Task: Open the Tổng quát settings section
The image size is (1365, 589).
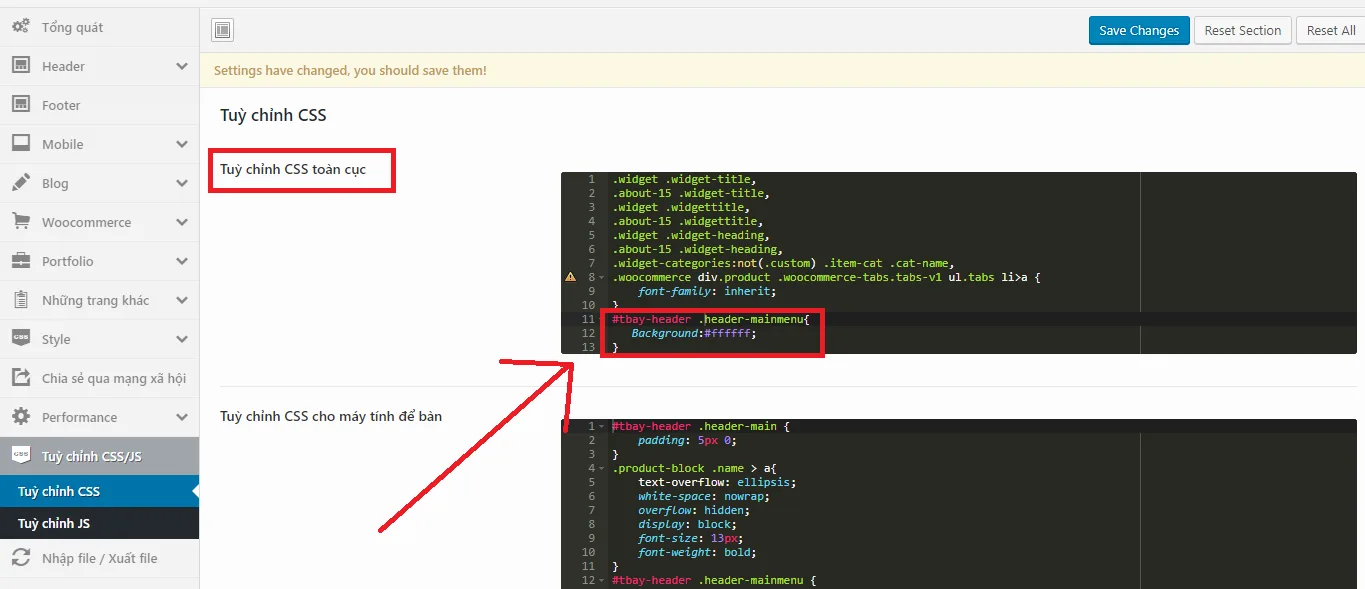Action: 99,27
